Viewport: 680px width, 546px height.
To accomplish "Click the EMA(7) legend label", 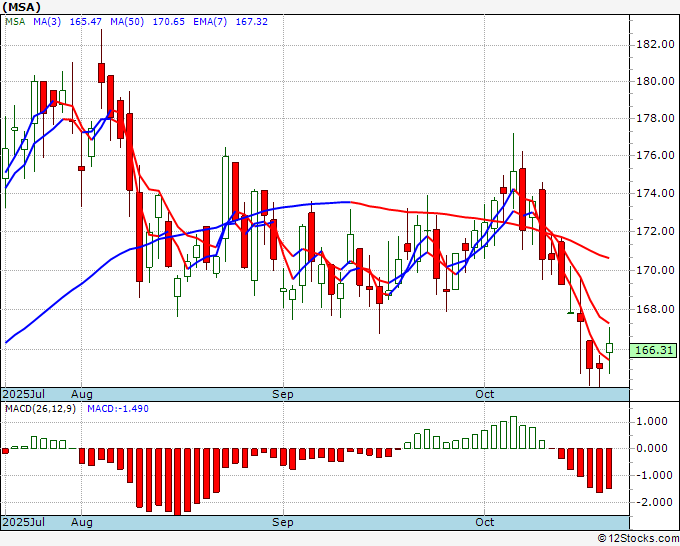I will tap(210, 22).
